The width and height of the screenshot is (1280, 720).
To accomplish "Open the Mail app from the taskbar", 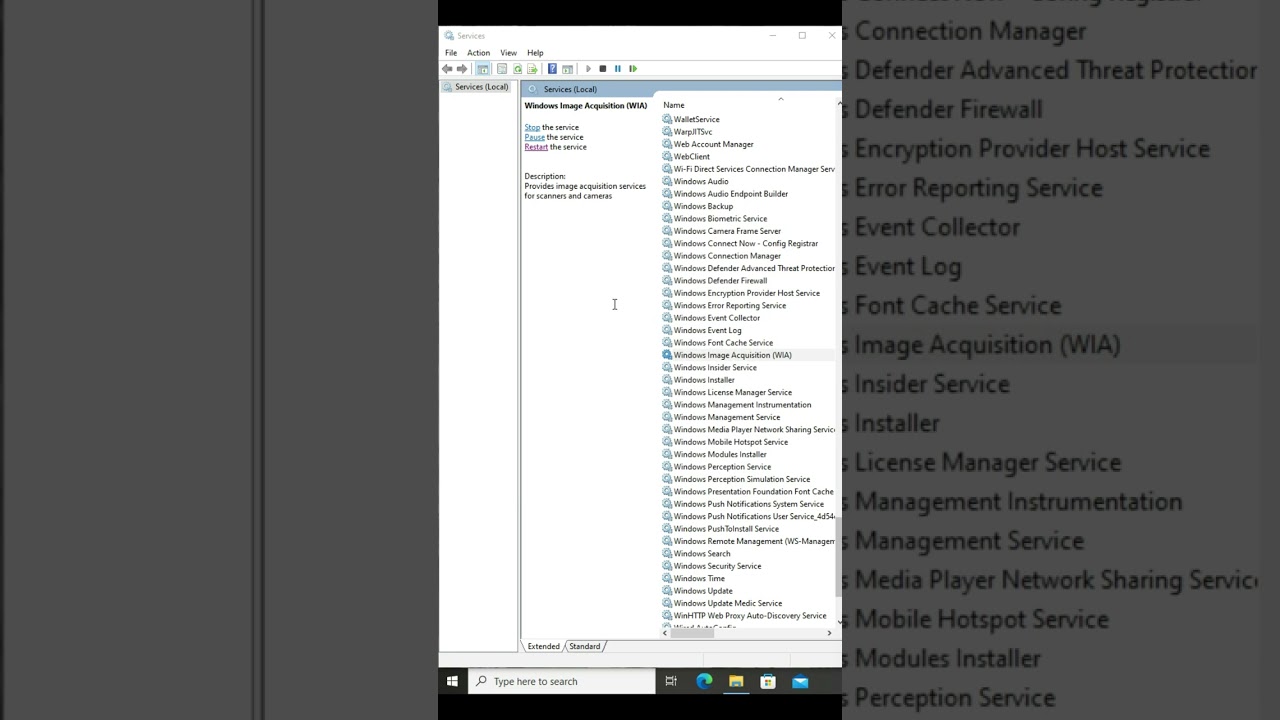I will click(800, 681).
